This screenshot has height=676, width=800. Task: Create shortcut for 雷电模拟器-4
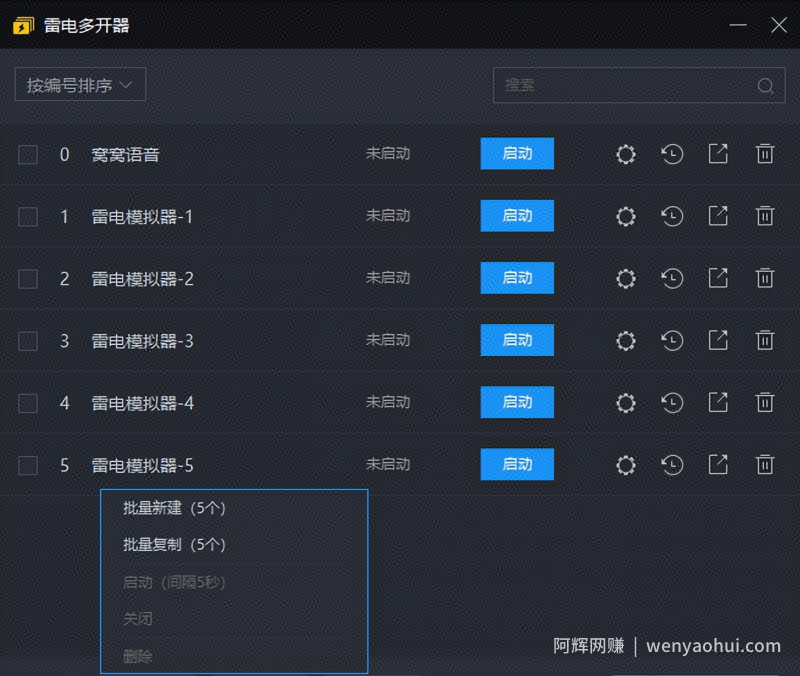coord(718,403)
